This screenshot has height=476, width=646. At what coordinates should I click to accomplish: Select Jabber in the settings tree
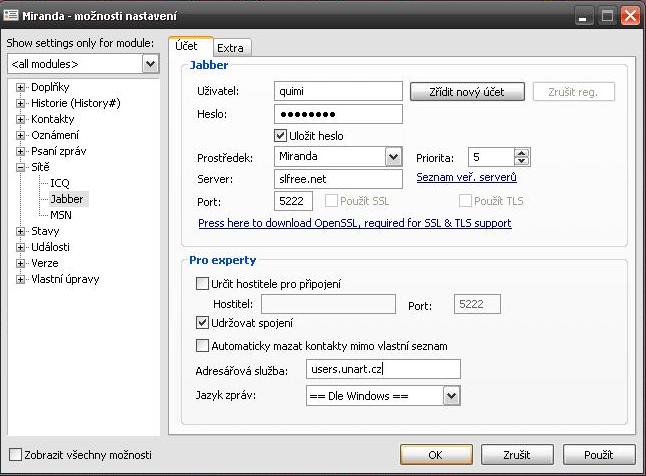[x=66, y=199]
